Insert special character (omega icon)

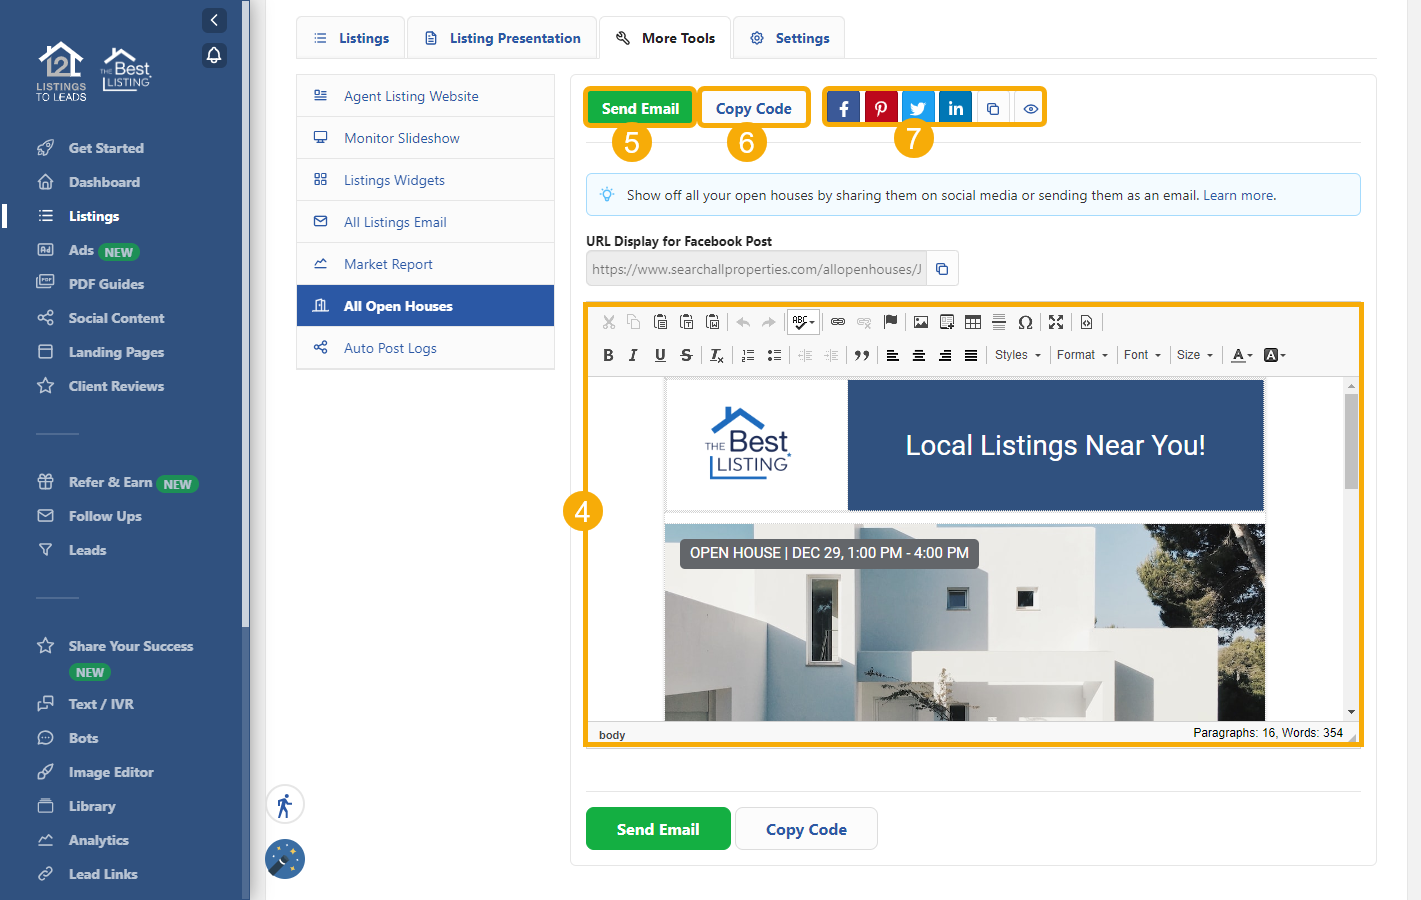point(1025,322)
